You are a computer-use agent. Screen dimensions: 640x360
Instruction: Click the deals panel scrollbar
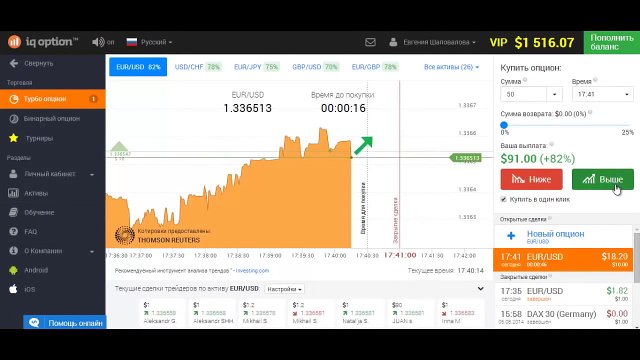(636, 257)
